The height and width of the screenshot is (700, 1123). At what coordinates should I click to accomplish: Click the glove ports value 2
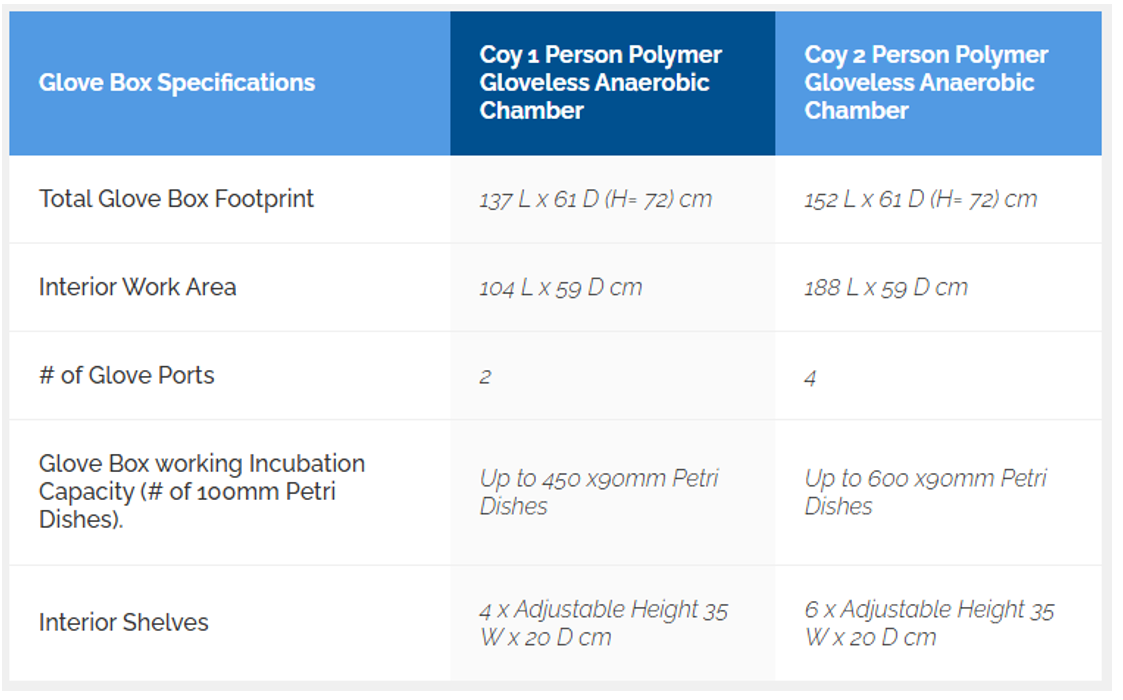click(485, 378)
